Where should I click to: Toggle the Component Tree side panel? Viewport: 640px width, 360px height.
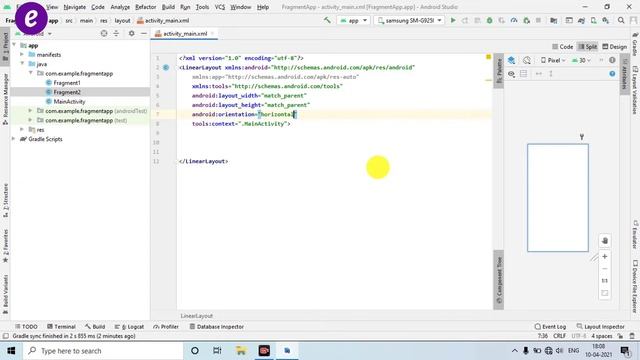498,280
